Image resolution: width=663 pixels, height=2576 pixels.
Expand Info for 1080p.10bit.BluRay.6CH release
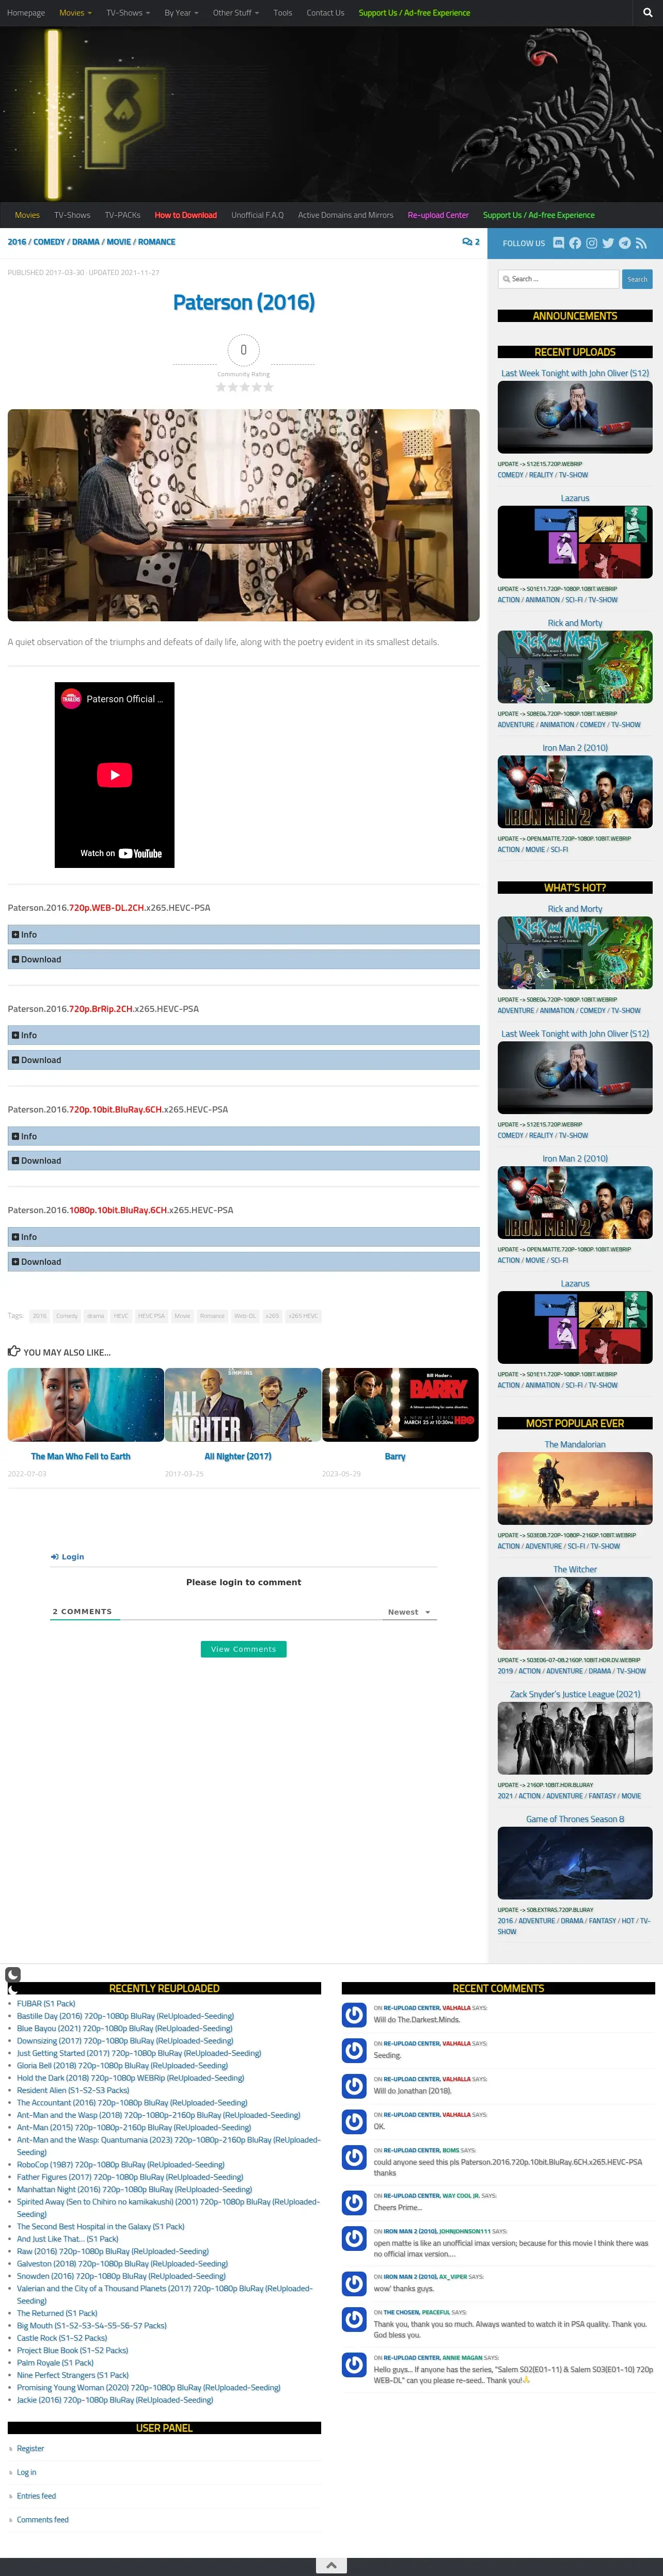point(244,1238)
